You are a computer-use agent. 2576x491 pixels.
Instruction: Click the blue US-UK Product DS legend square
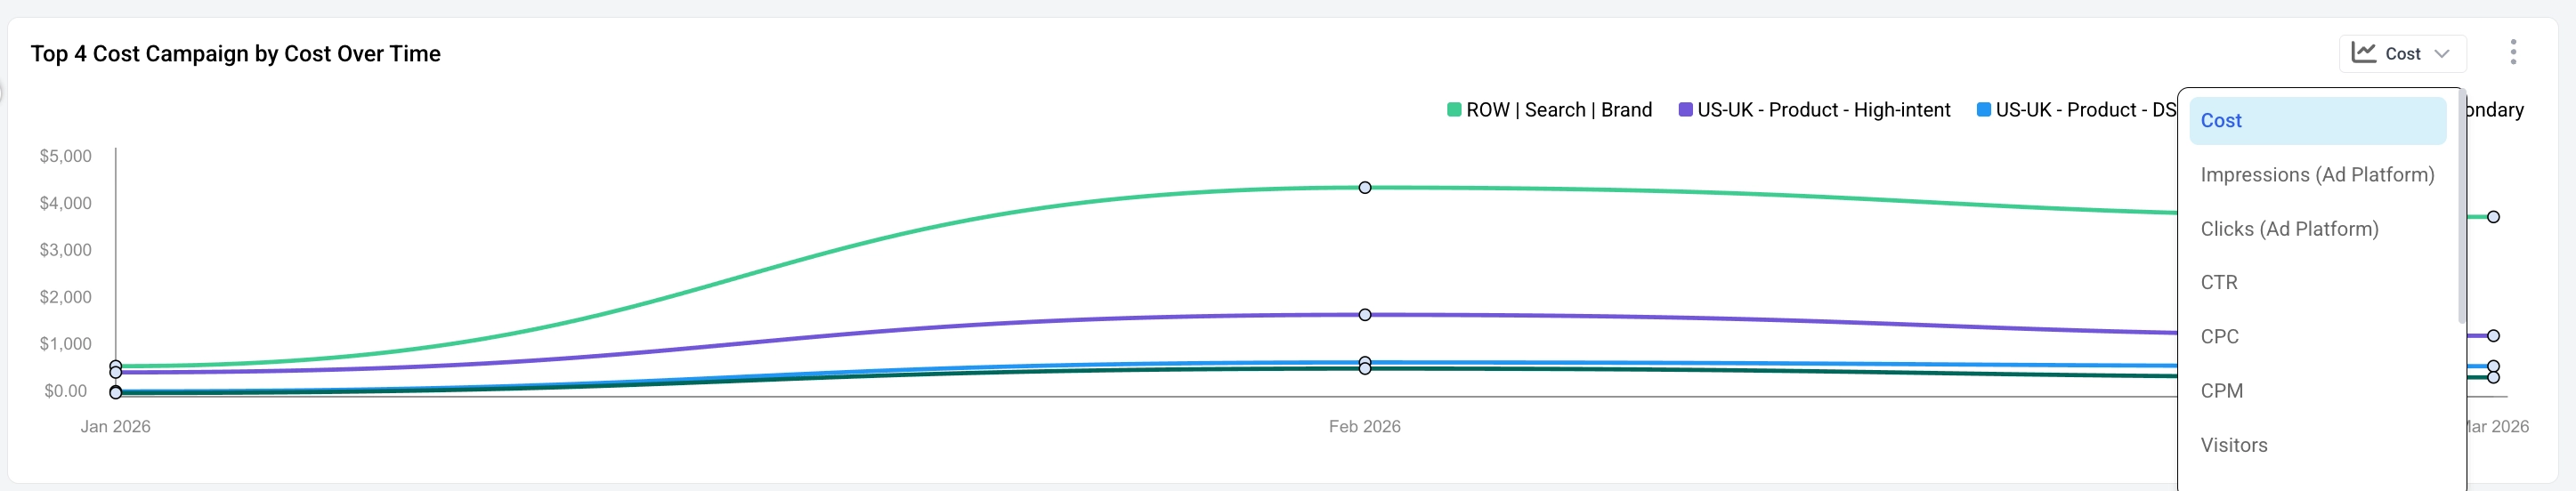(x=1983, y=110)
